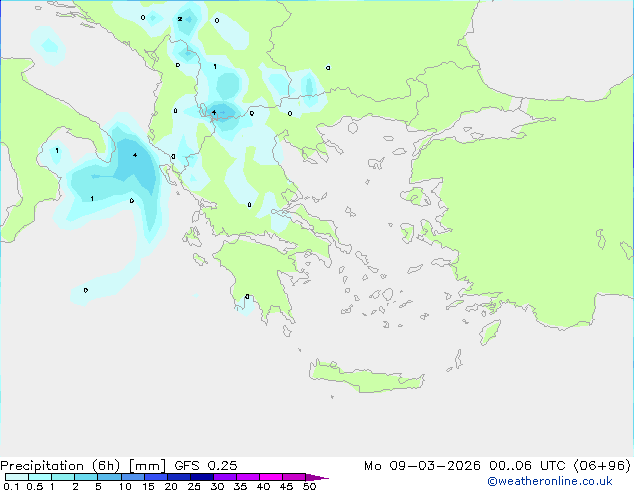634x490 pixels.
Task: Click the 'Mo 09-03-2026' date text
Action: point(422,466)
